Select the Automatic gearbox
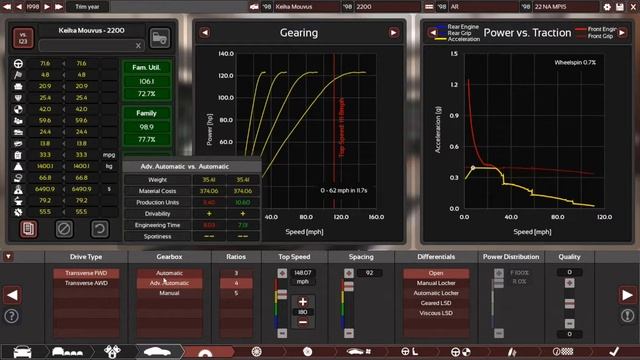 (169, 273)
